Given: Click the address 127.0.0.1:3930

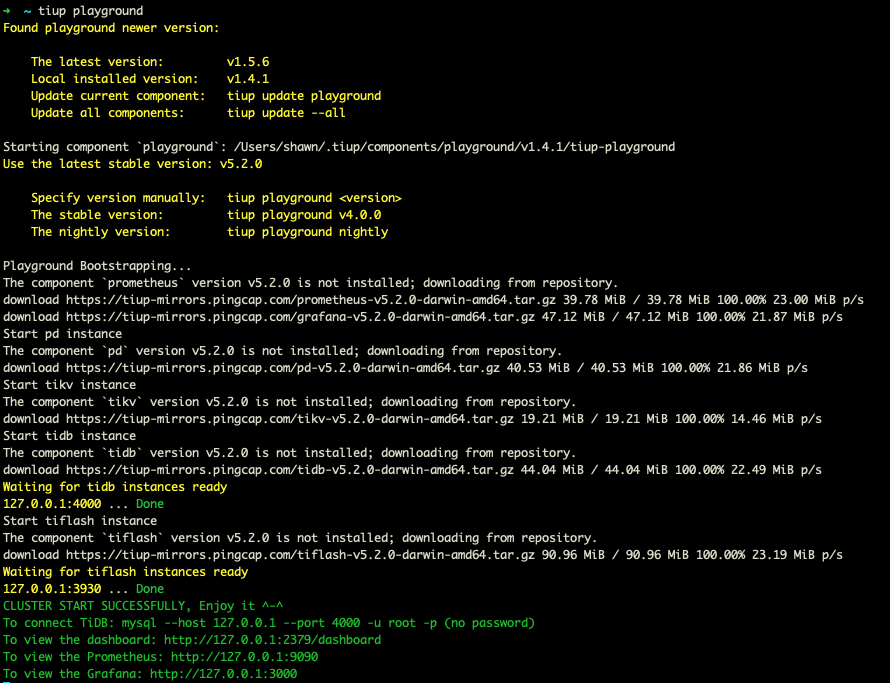Looking at the screenshot, I should (52, 589).
